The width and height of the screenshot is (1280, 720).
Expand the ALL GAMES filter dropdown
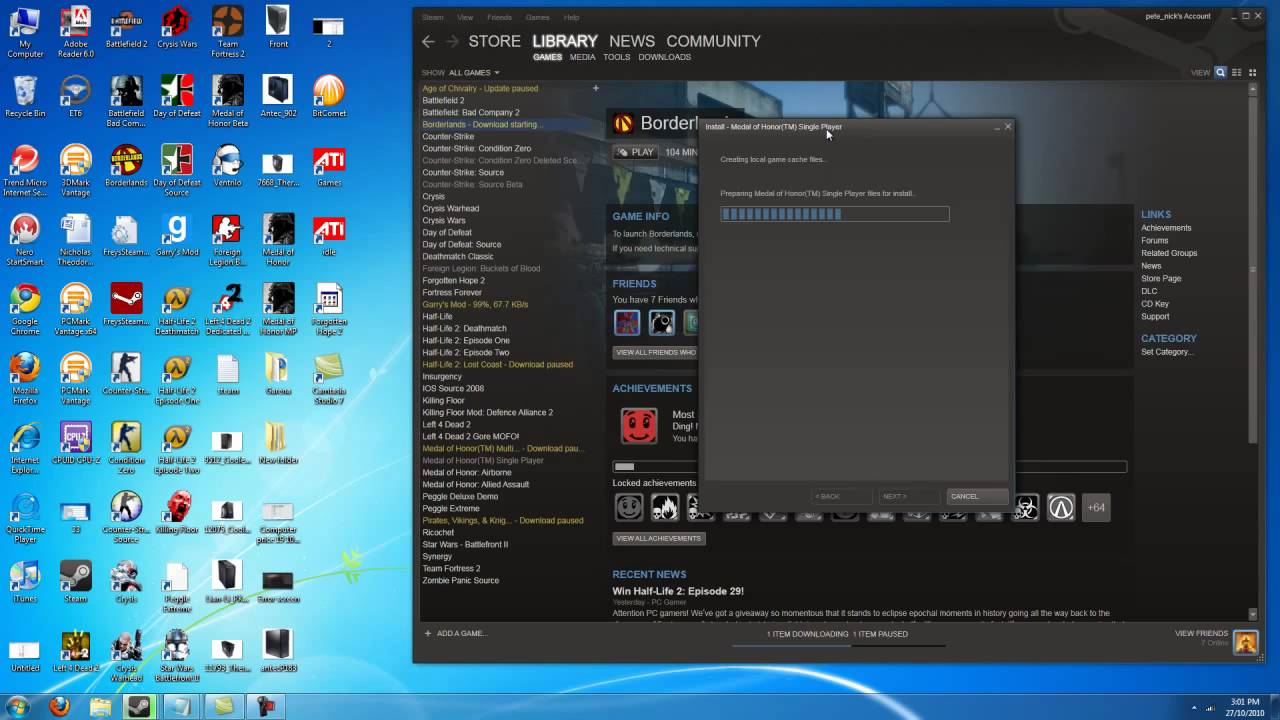[x=474, y=73]
